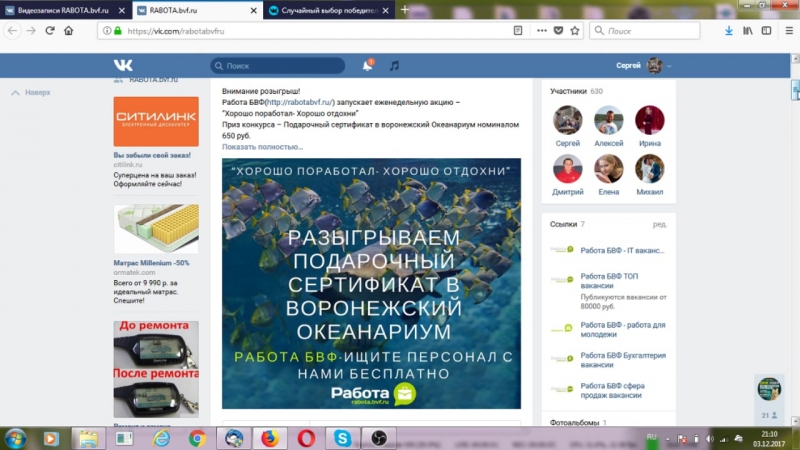Launch Google Chrome from taskbar
Viewport: 800px width, 450px height.
[x=197, y=438]
